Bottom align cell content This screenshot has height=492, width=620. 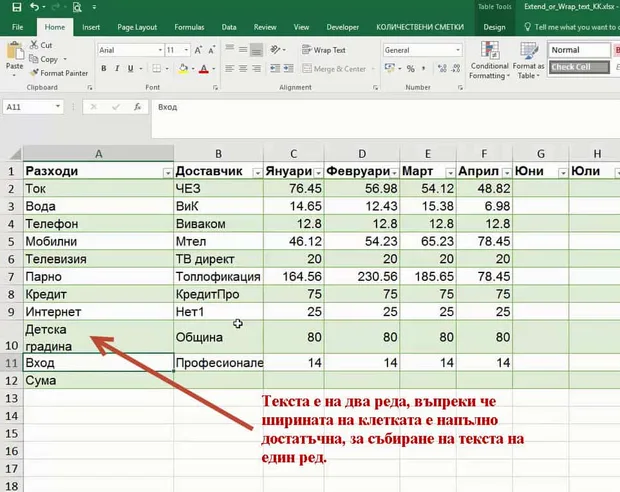(x=257, y=50)
